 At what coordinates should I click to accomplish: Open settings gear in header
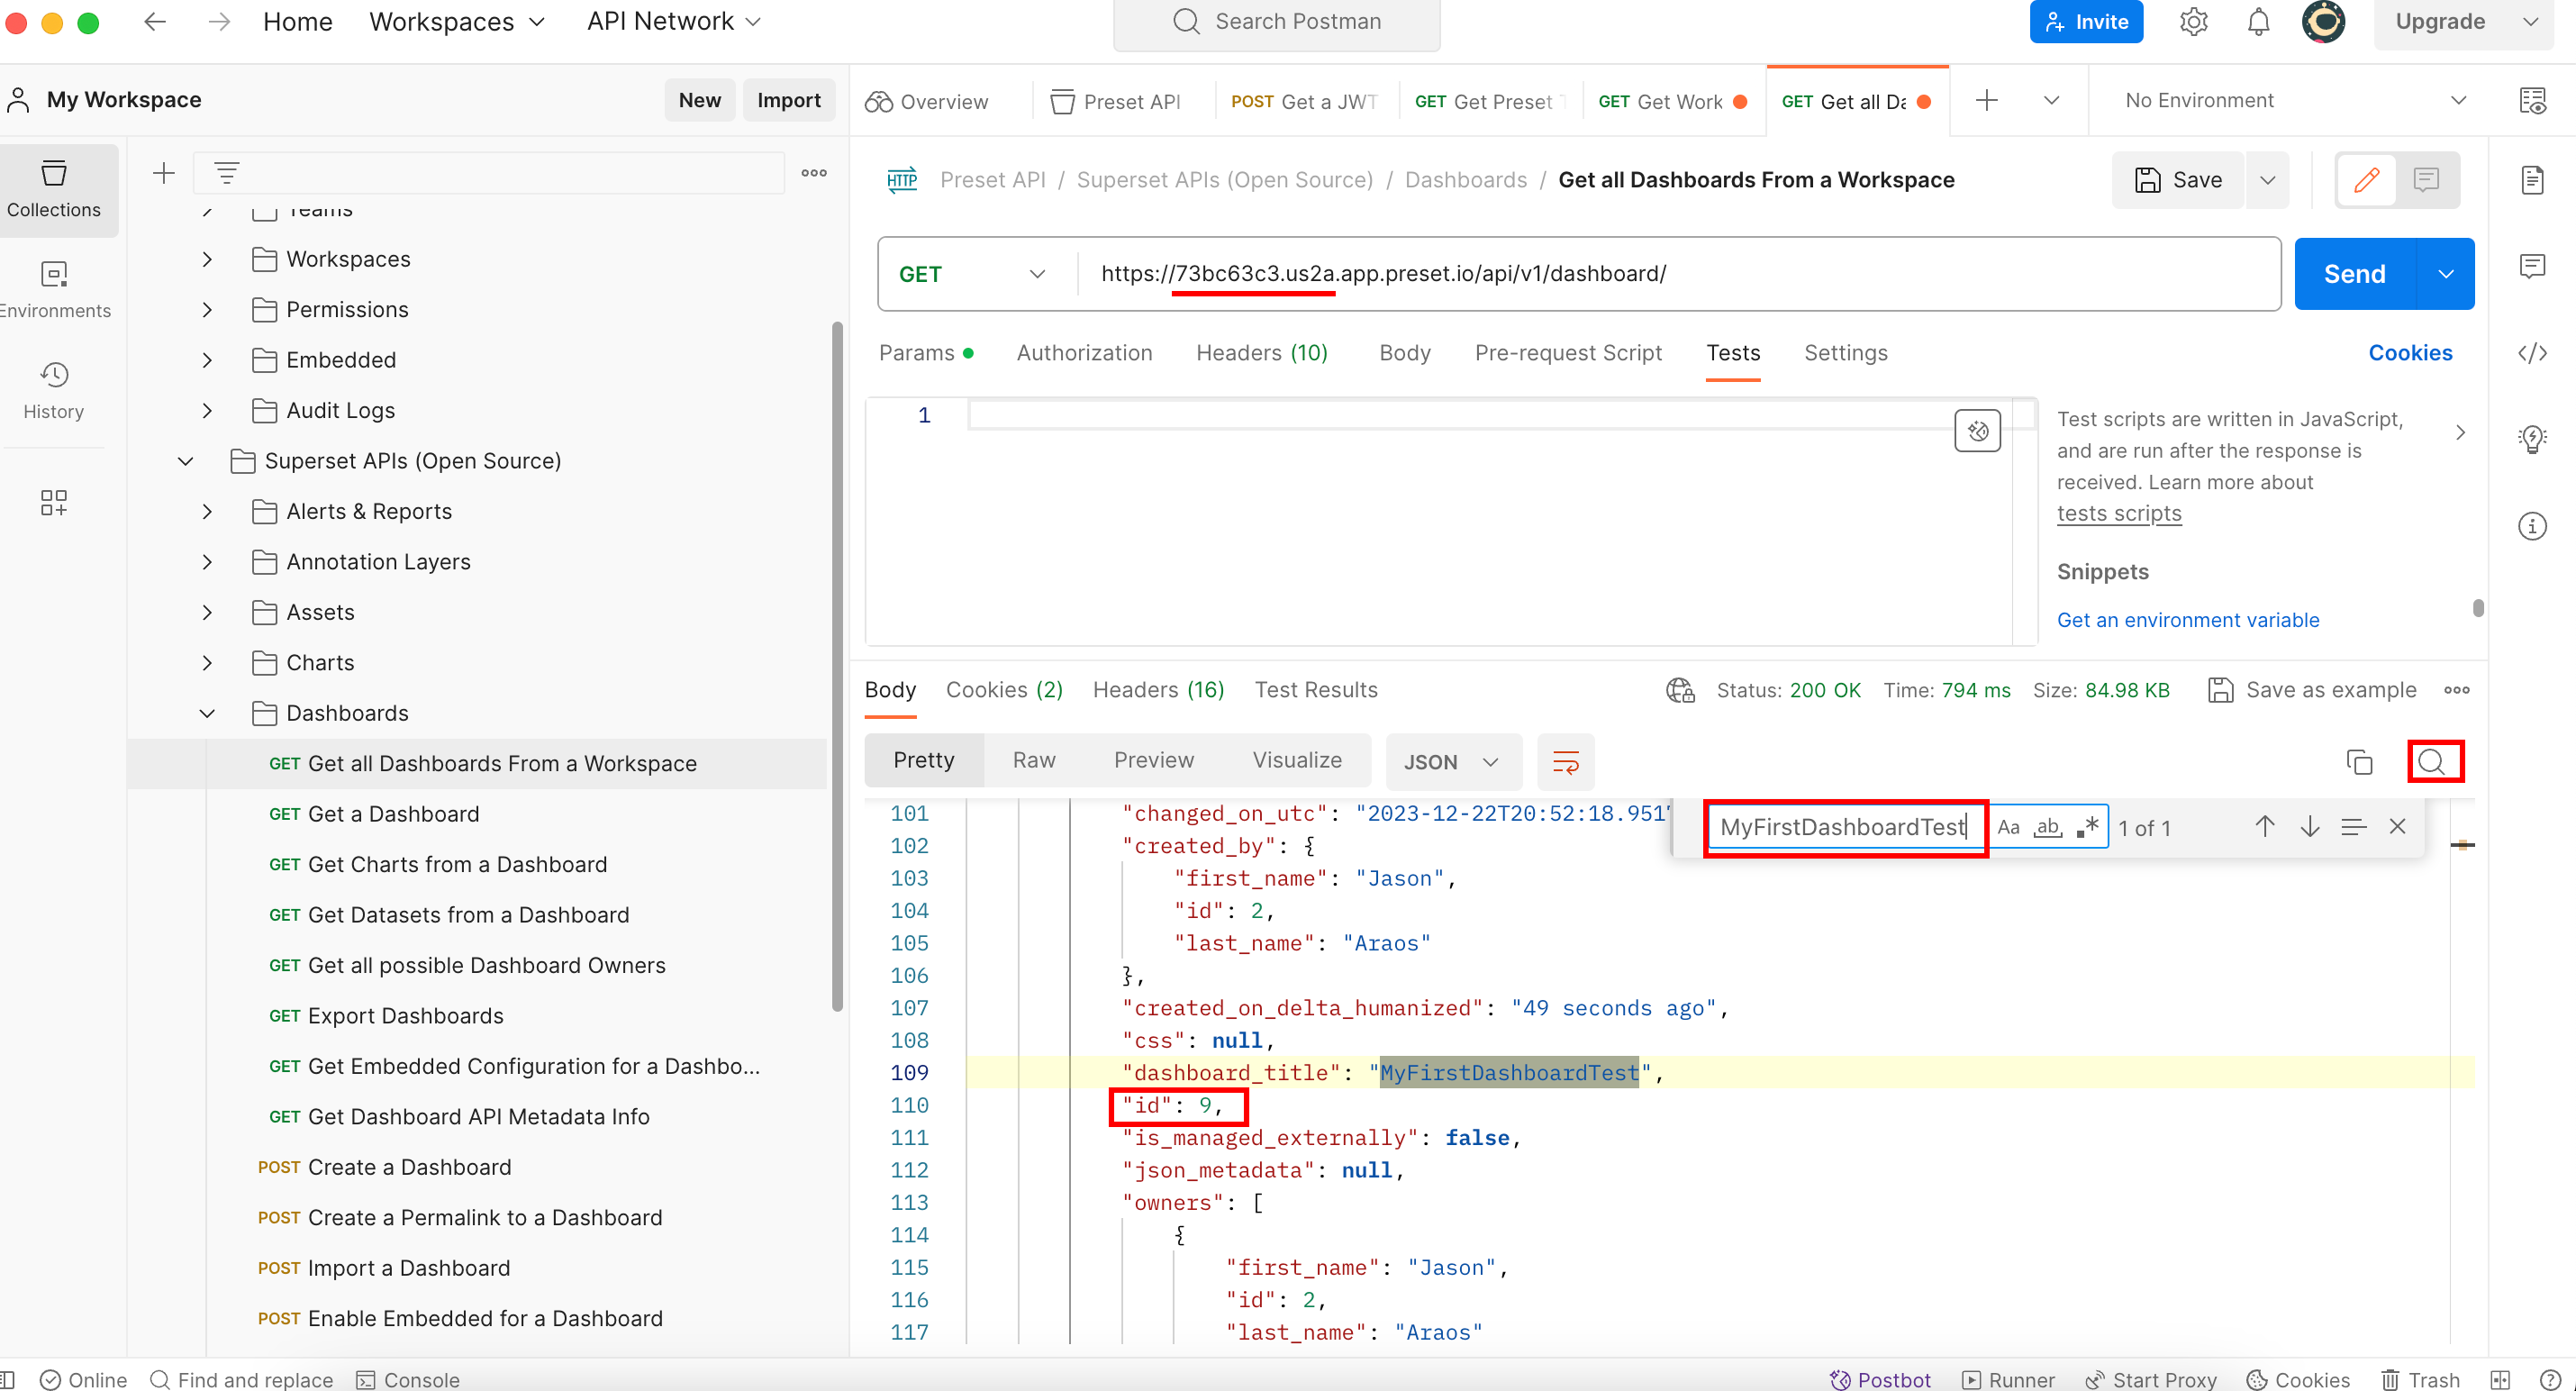point(2193,22)
